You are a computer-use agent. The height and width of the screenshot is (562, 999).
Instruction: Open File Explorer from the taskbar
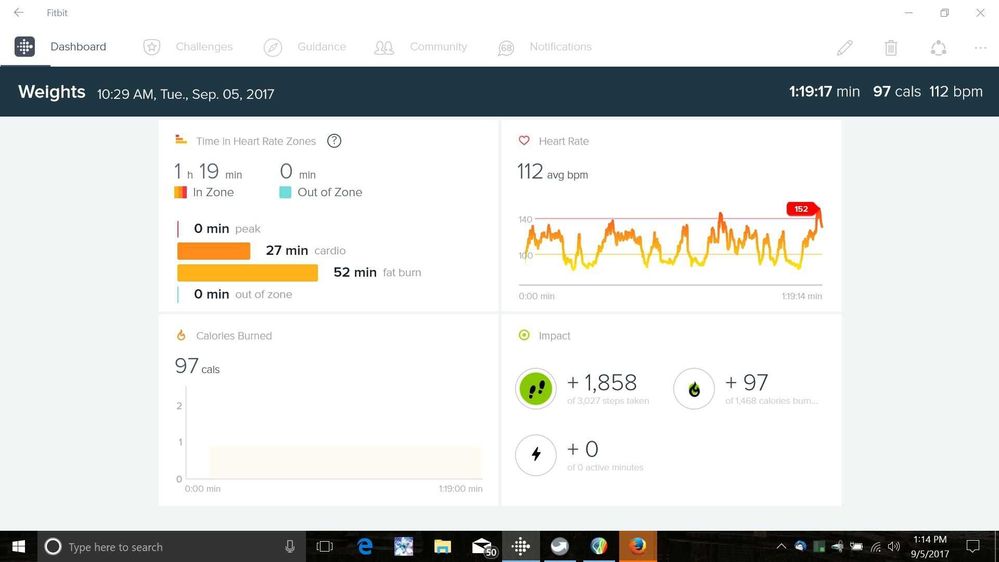click(442, 547)
